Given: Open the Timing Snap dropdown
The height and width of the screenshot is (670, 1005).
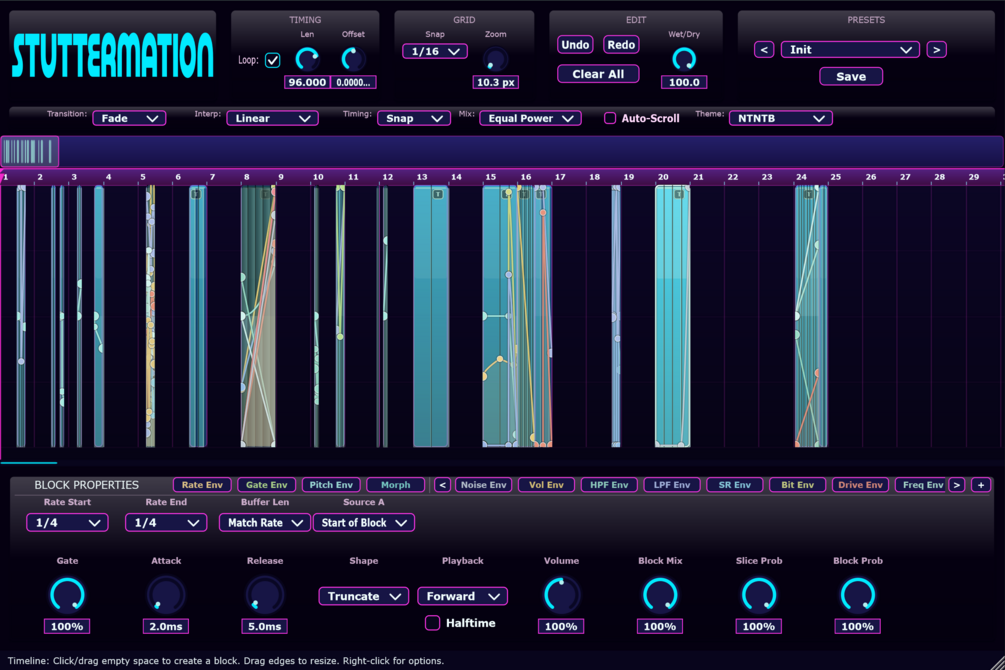Looking at the screenshot, I should (414, 118).
